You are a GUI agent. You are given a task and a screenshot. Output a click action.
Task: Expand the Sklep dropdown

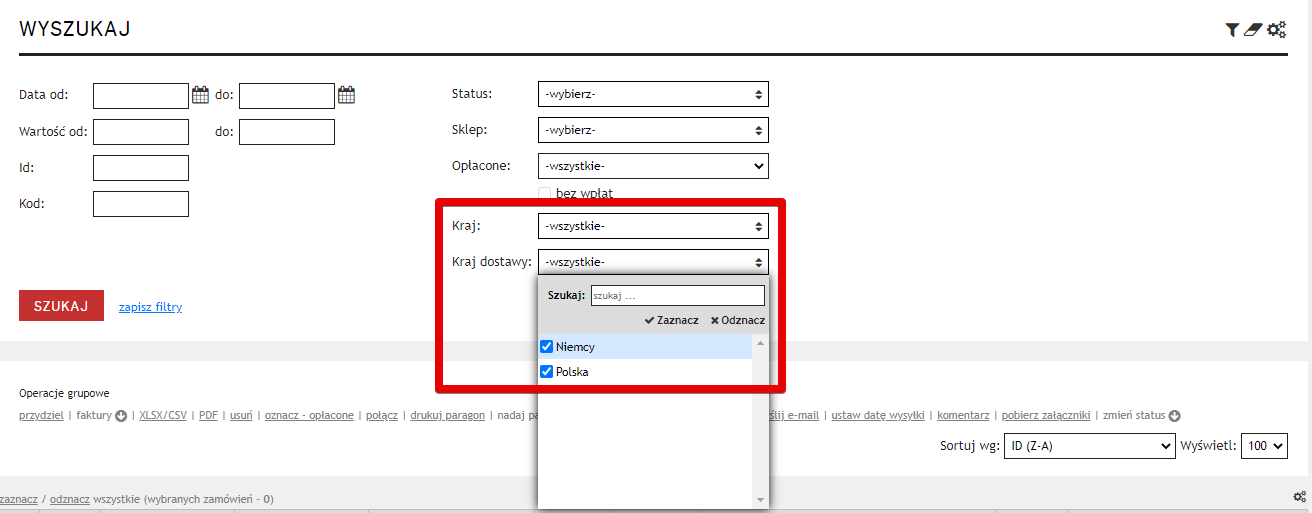click(x=653, y=130)
